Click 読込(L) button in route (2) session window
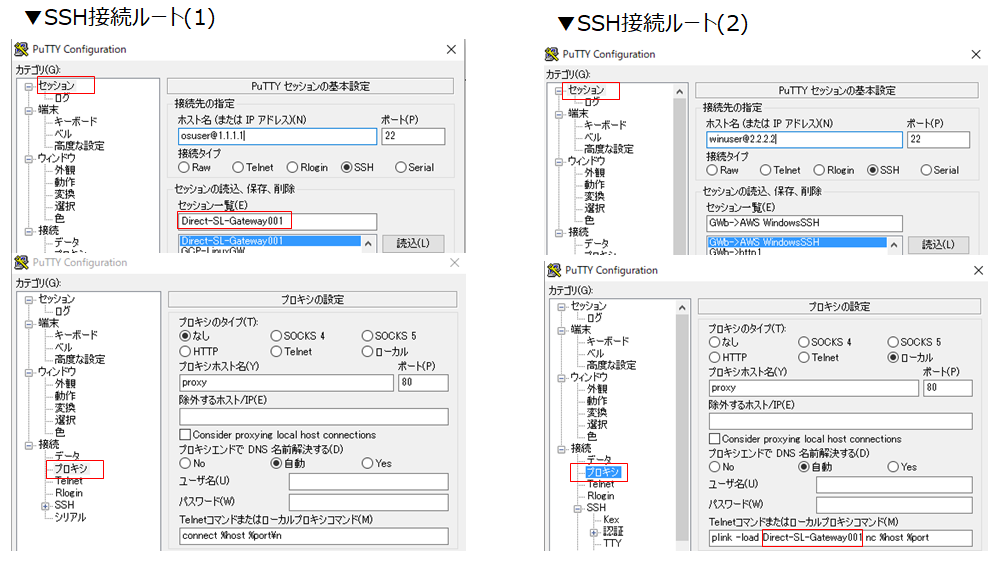Image resolution: width=992 pixels, height=564 pixels. (938, 245)
